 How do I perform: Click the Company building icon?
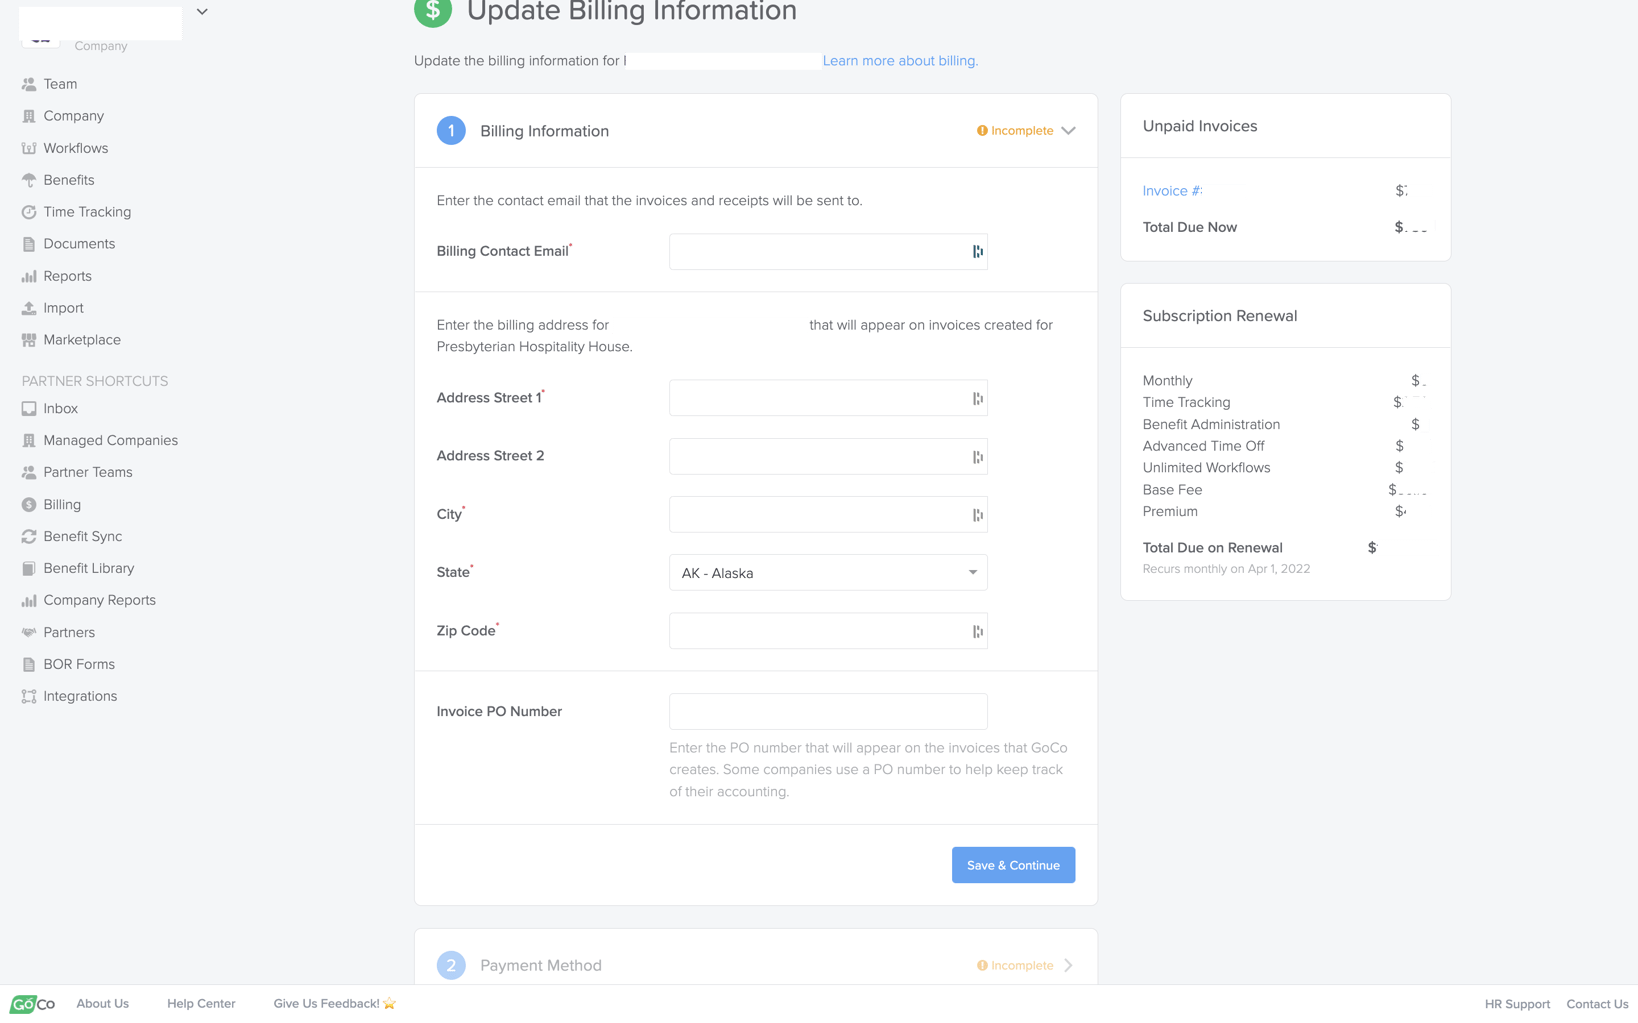point(29,116)
